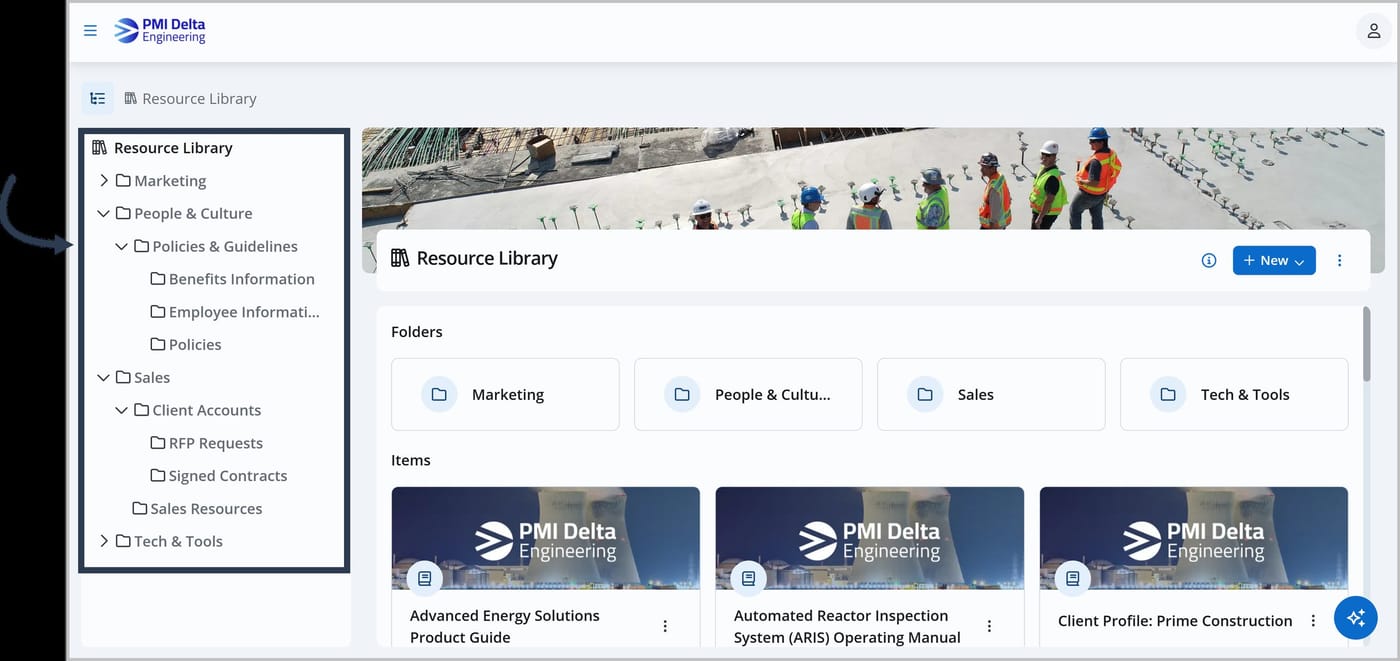Click document icon on Client Profile card
Viewport: 1400px width, 661px height.
pos(1073,578)
